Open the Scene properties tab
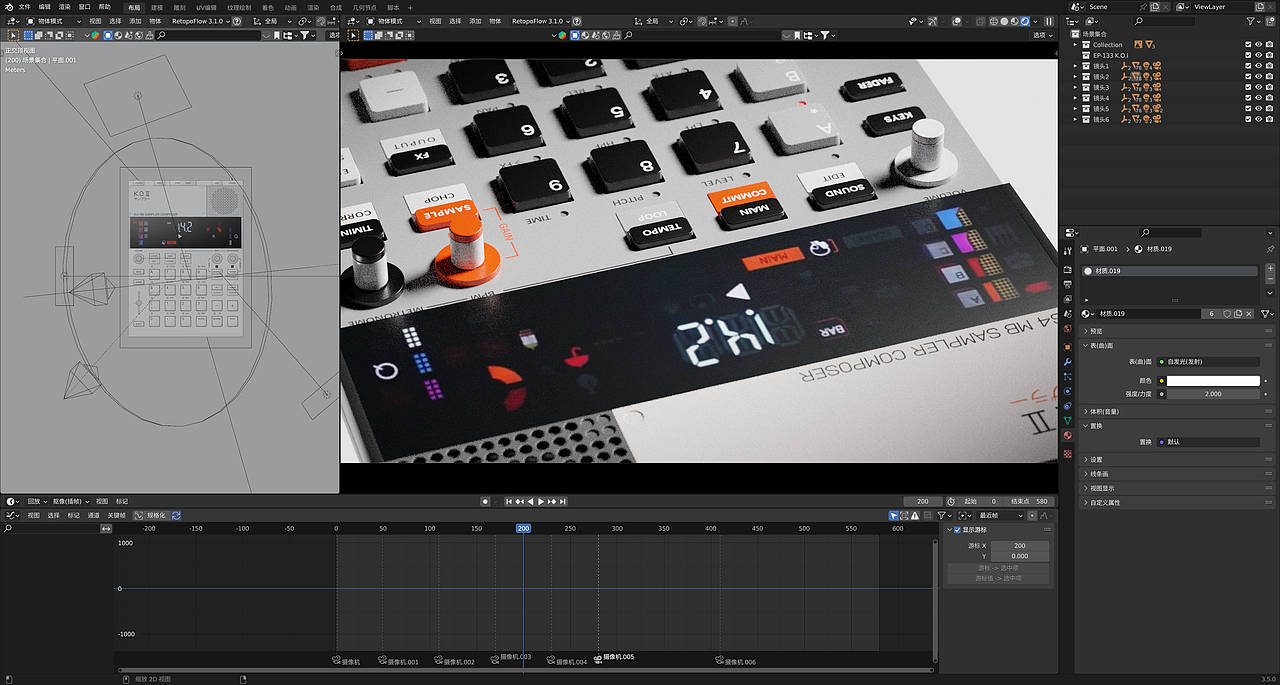 click(1068, 313)
